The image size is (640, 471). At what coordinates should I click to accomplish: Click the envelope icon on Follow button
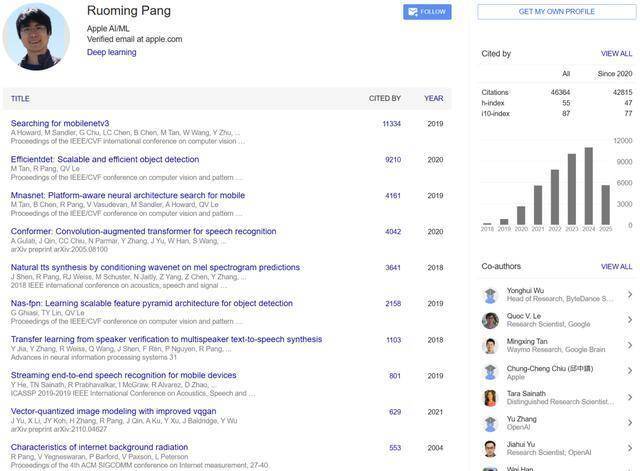[x=411, y=12]
